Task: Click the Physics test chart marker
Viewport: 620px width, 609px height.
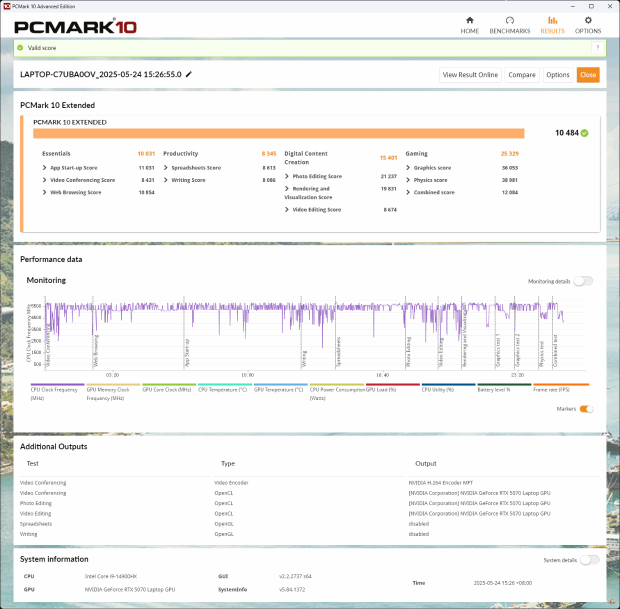Action: tap(542, 354)
